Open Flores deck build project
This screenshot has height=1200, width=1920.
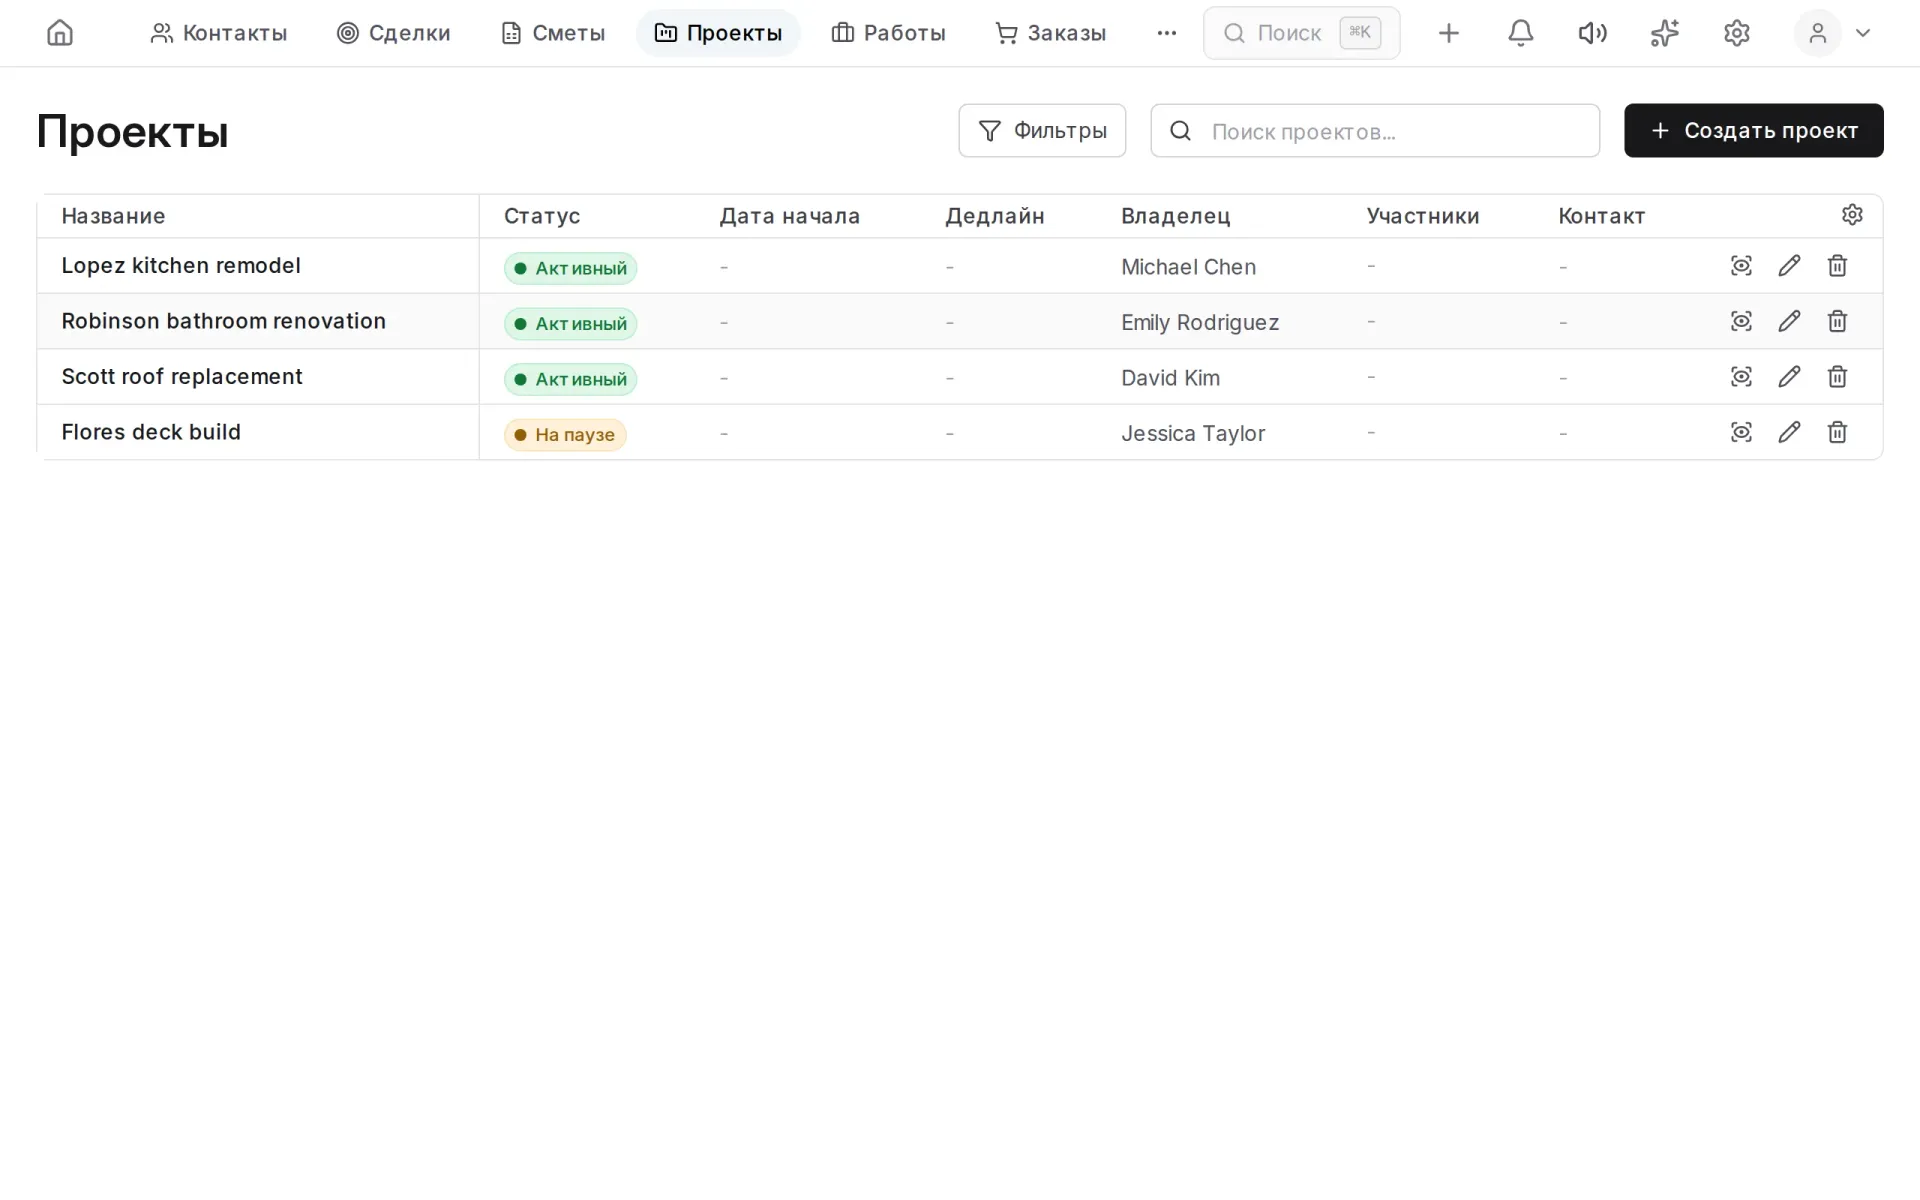point(151,432)
